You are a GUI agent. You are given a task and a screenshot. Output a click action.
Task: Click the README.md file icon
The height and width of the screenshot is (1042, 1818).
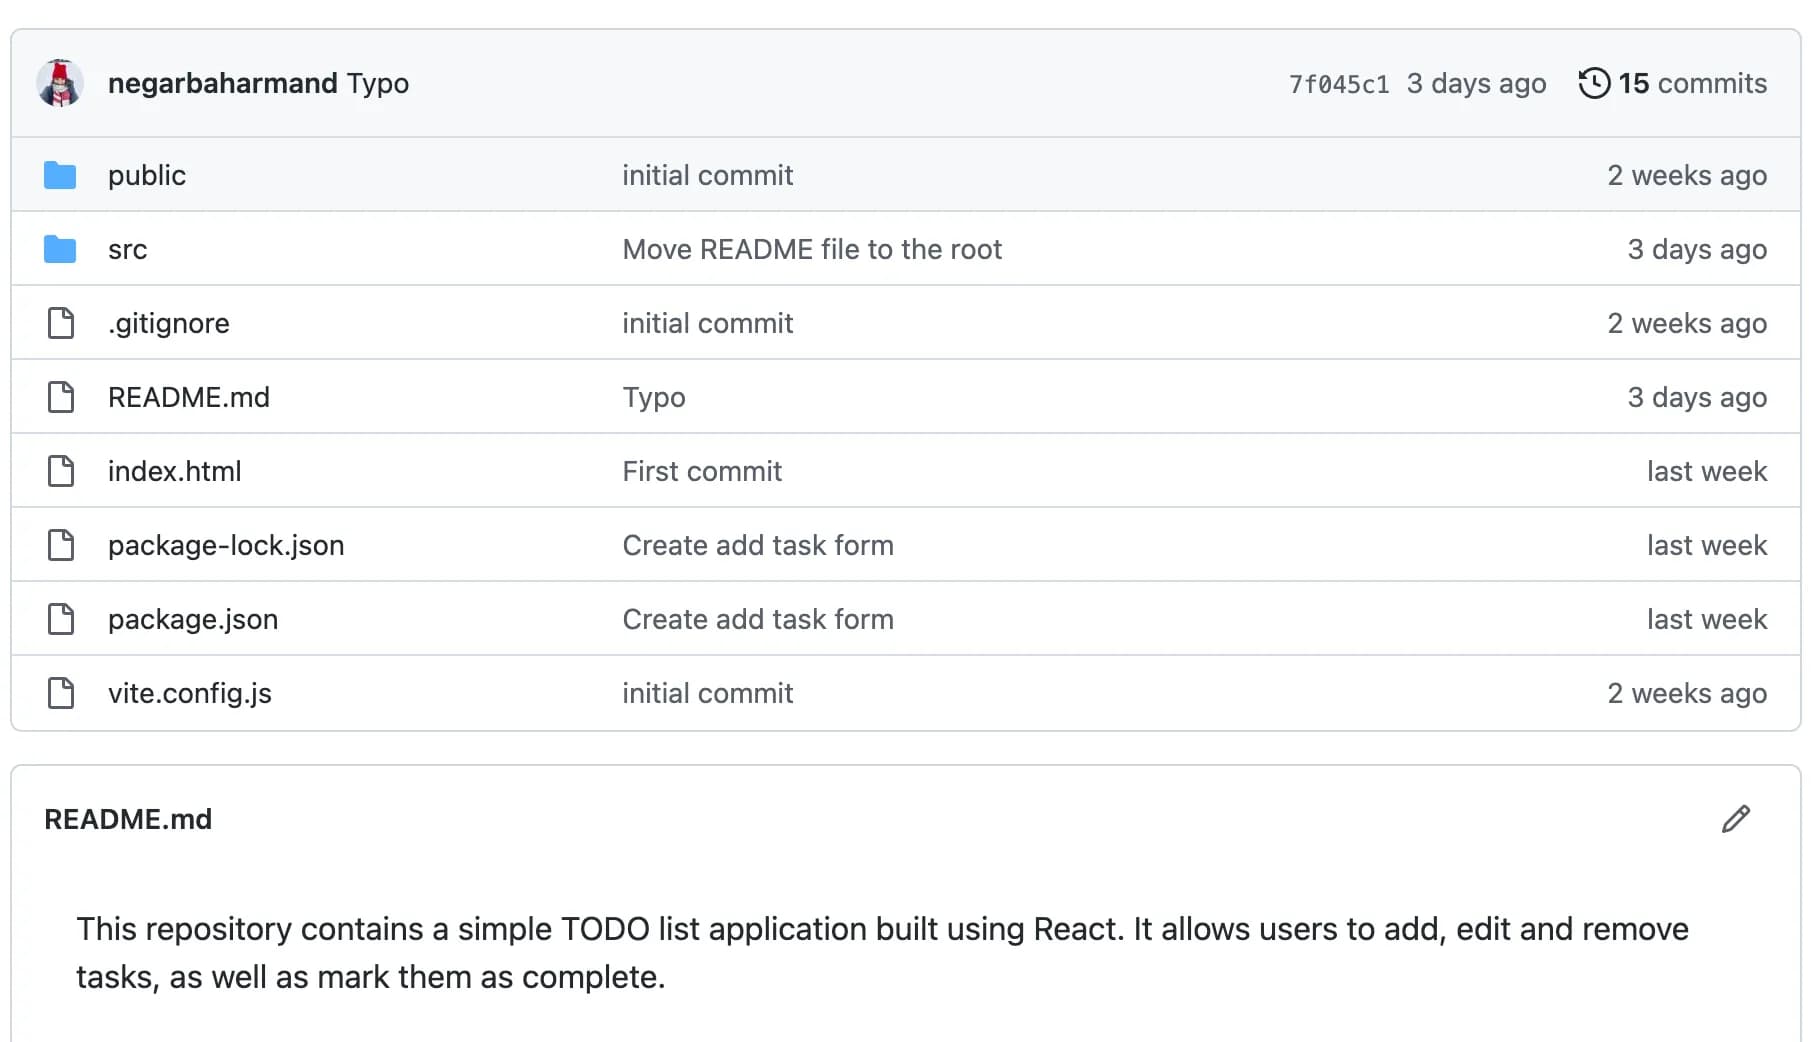point(60,396)
